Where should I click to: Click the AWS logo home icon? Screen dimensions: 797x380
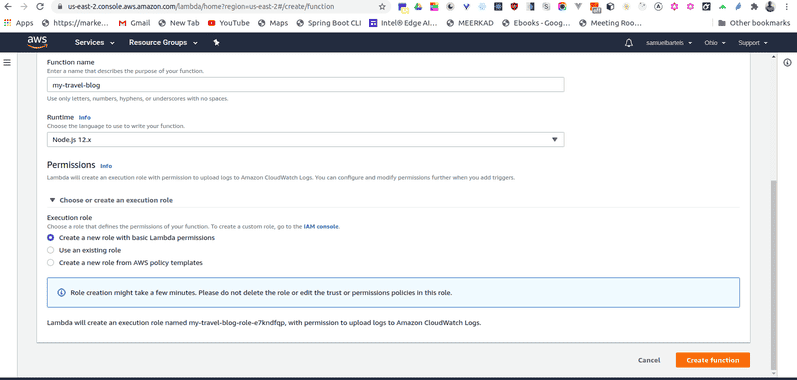[38, 43]
